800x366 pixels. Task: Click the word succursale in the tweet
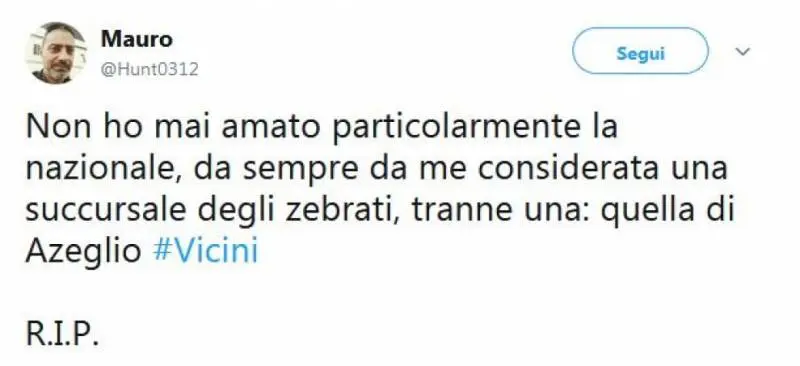107,210
